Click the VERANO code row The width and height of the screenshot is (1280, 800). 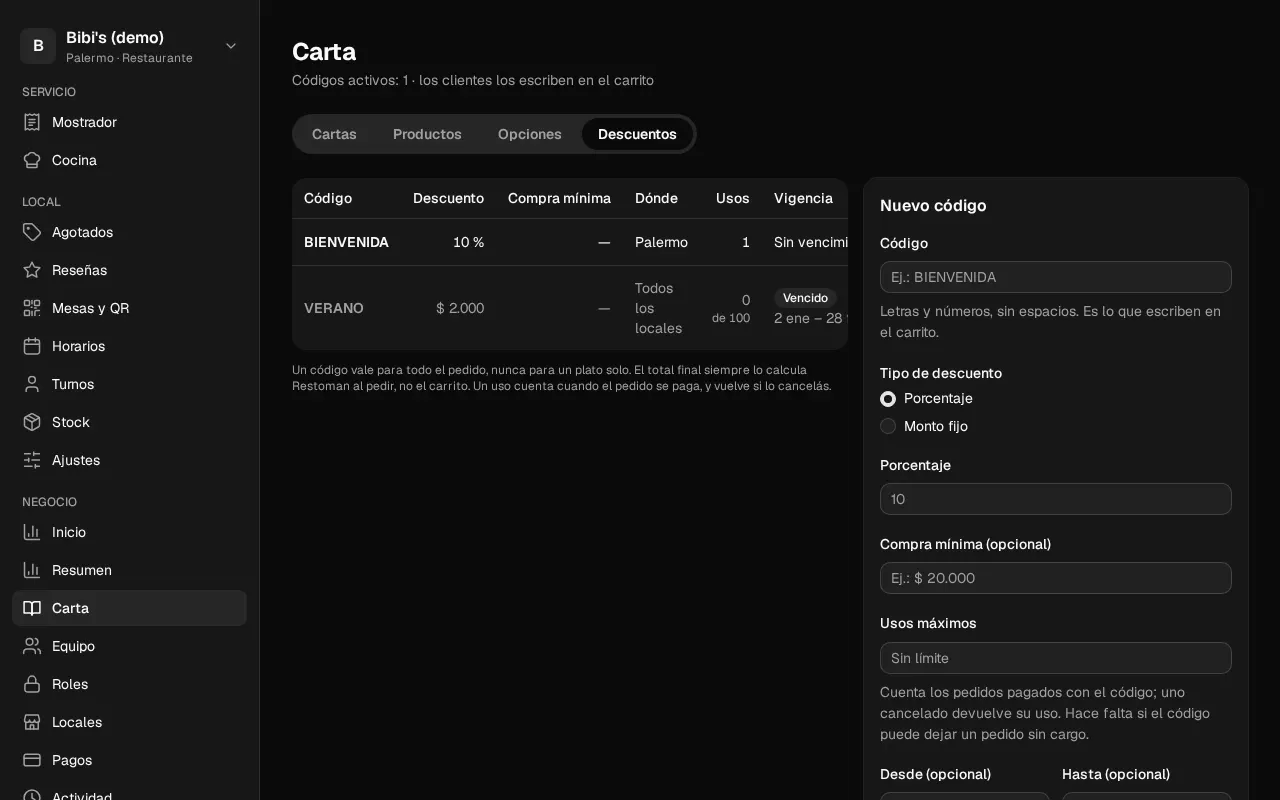pyautogui.click(x=570, y=308)
